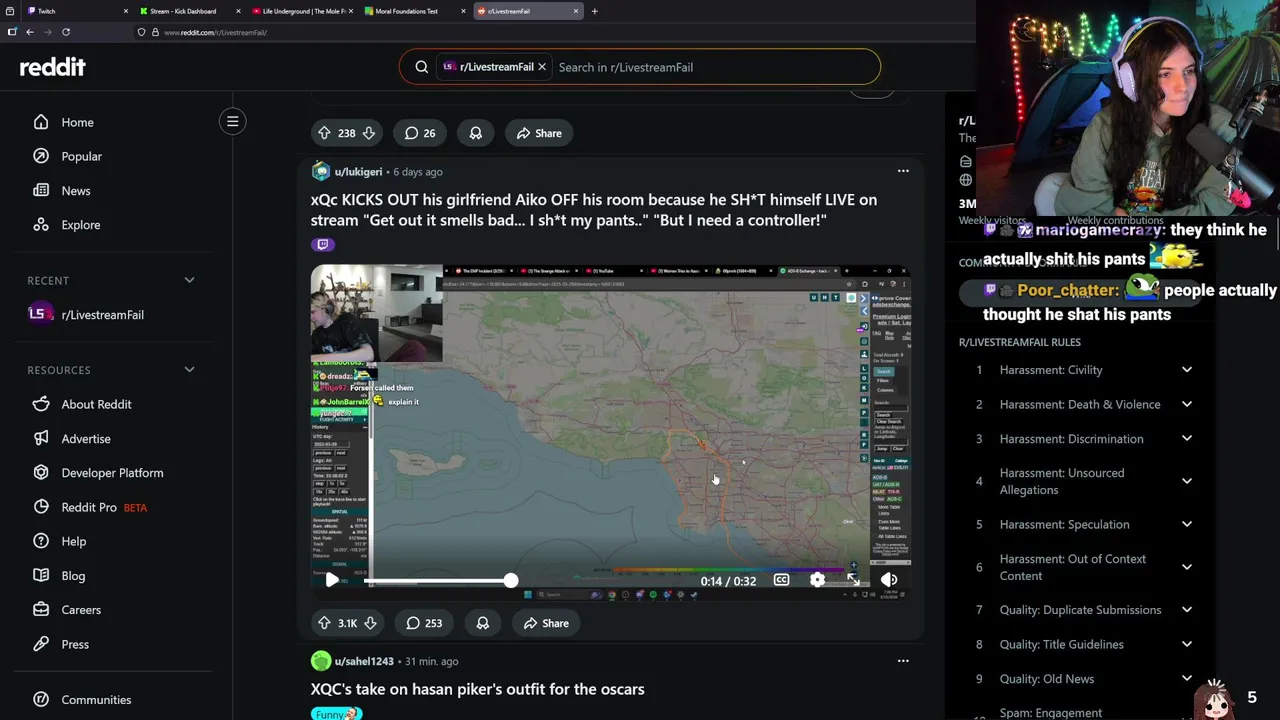Screen dimensions: 1280x720
Task: Seek video using the progress scrubber
Action: point(511,580)
